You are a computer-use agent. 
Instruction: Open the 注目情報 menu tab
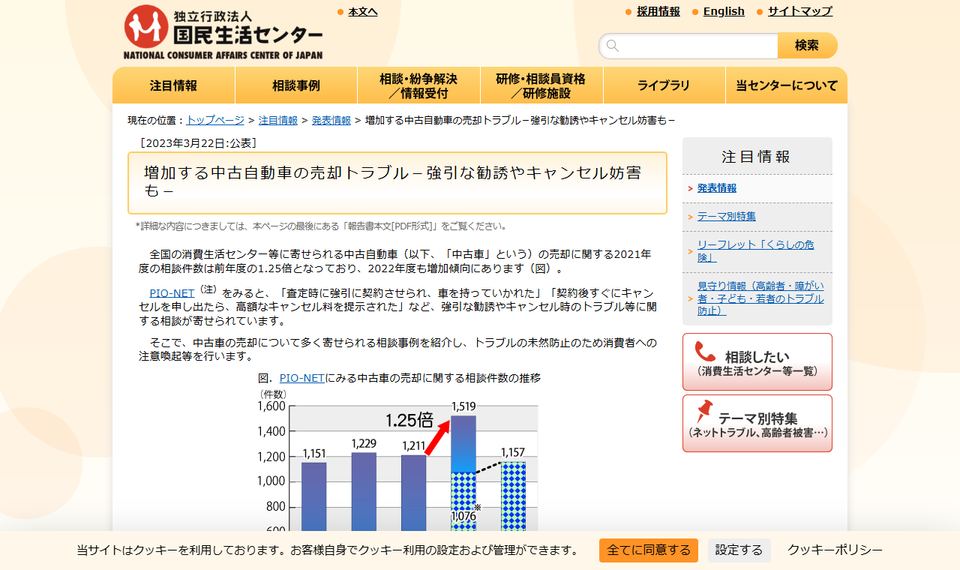(x=173, y=86)
